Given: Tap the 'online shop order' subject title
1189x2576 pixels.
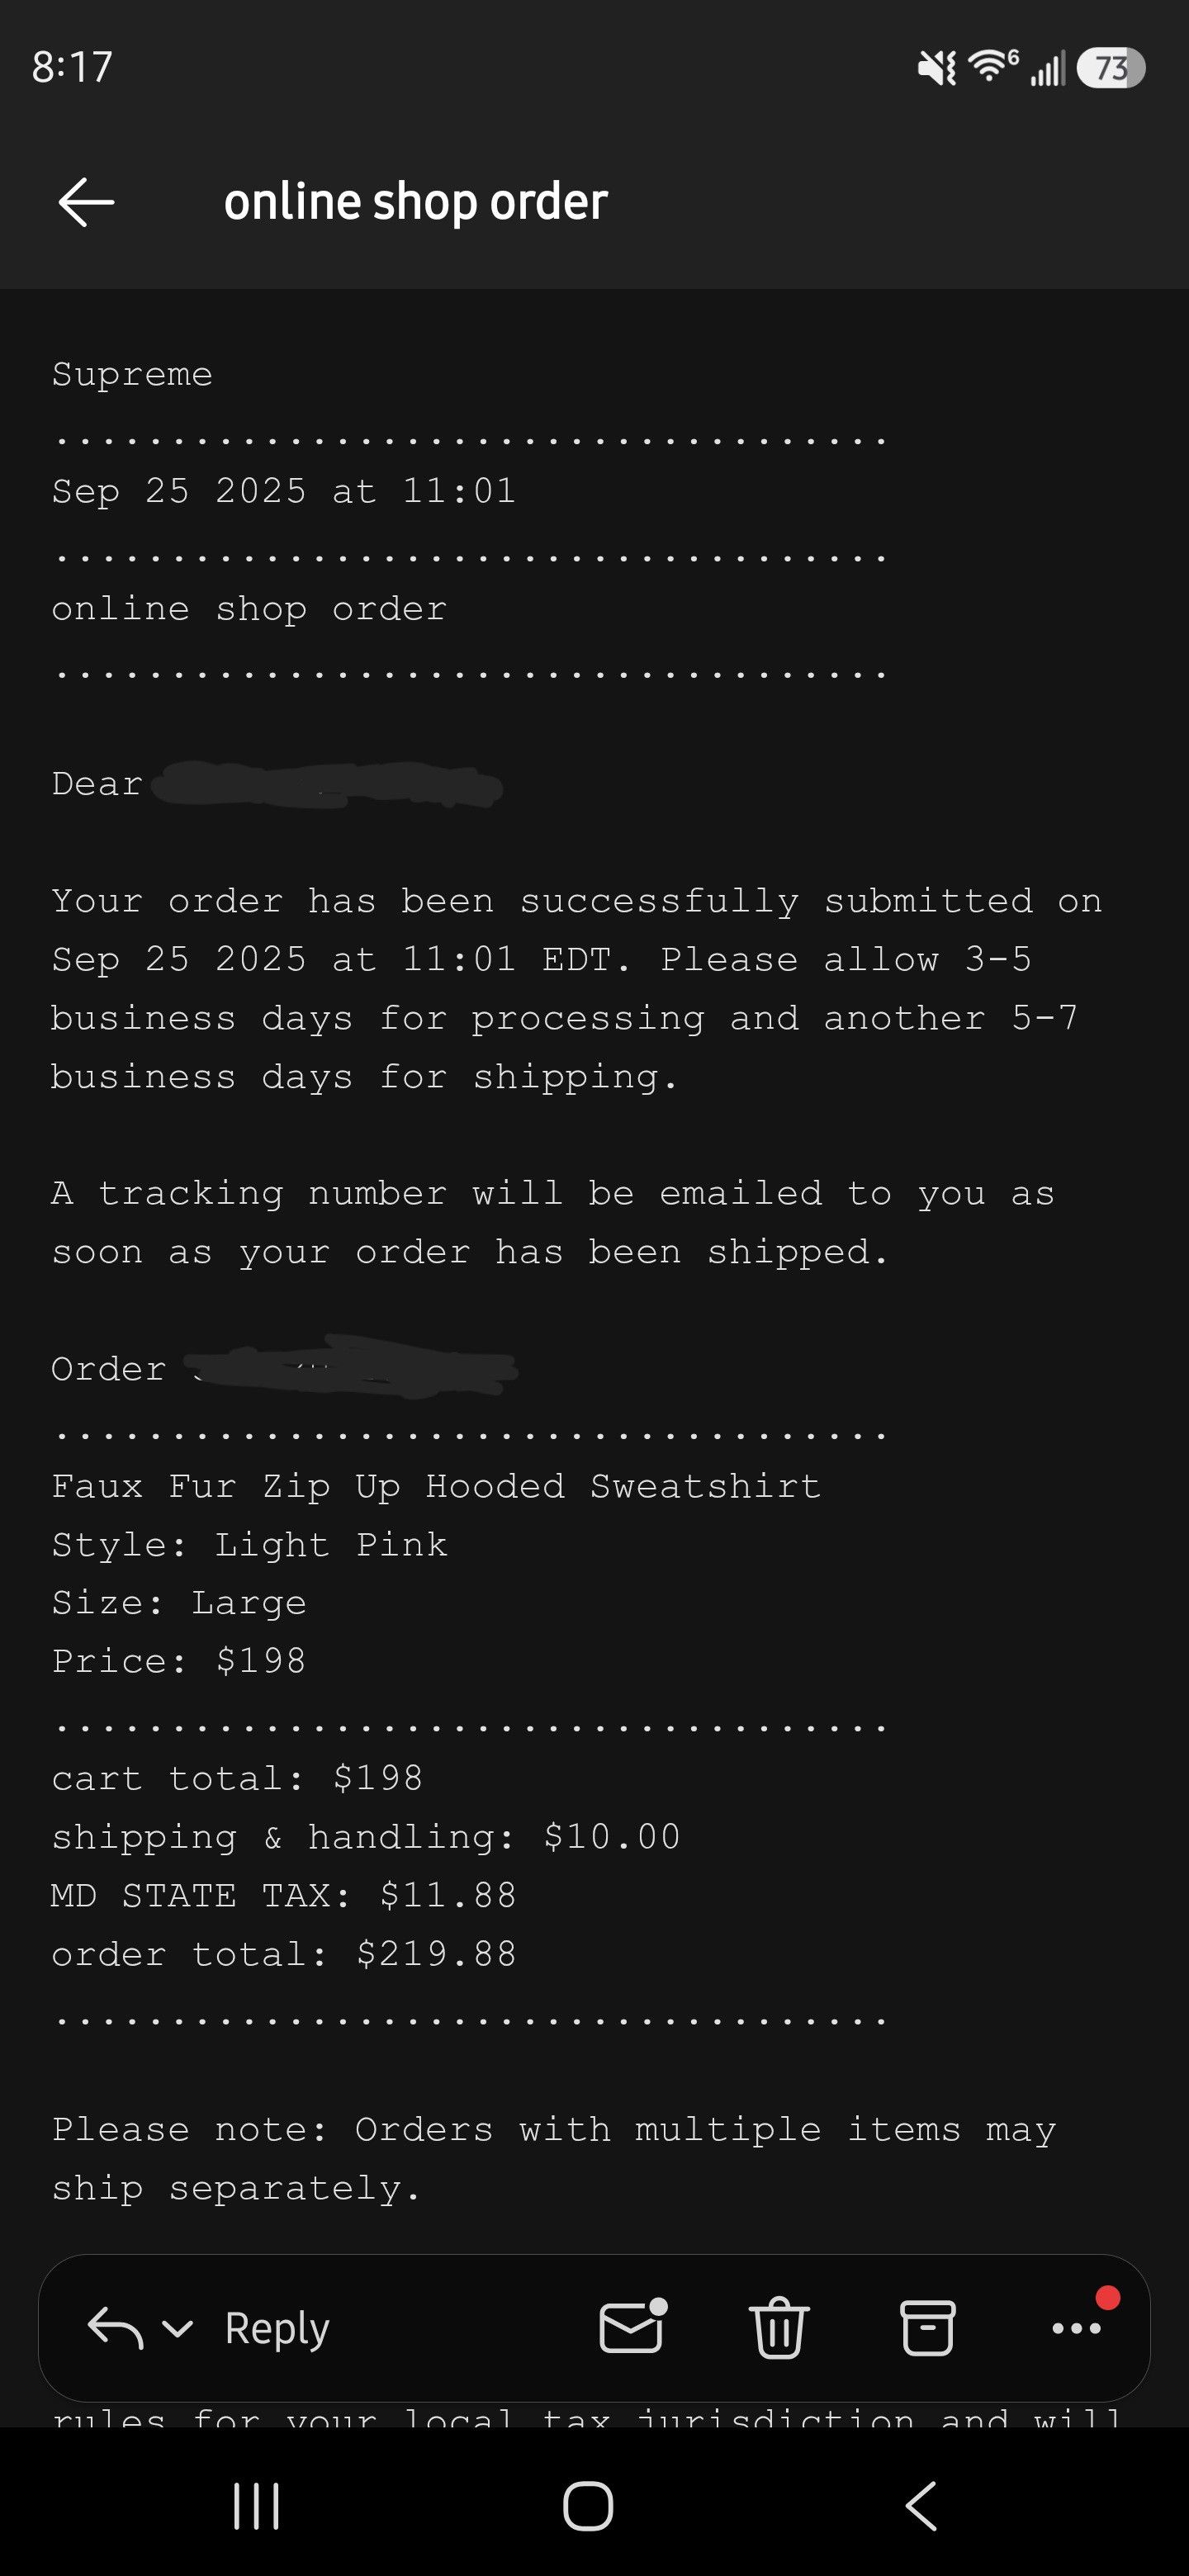Looking at the screenshot, I should 416,202.
